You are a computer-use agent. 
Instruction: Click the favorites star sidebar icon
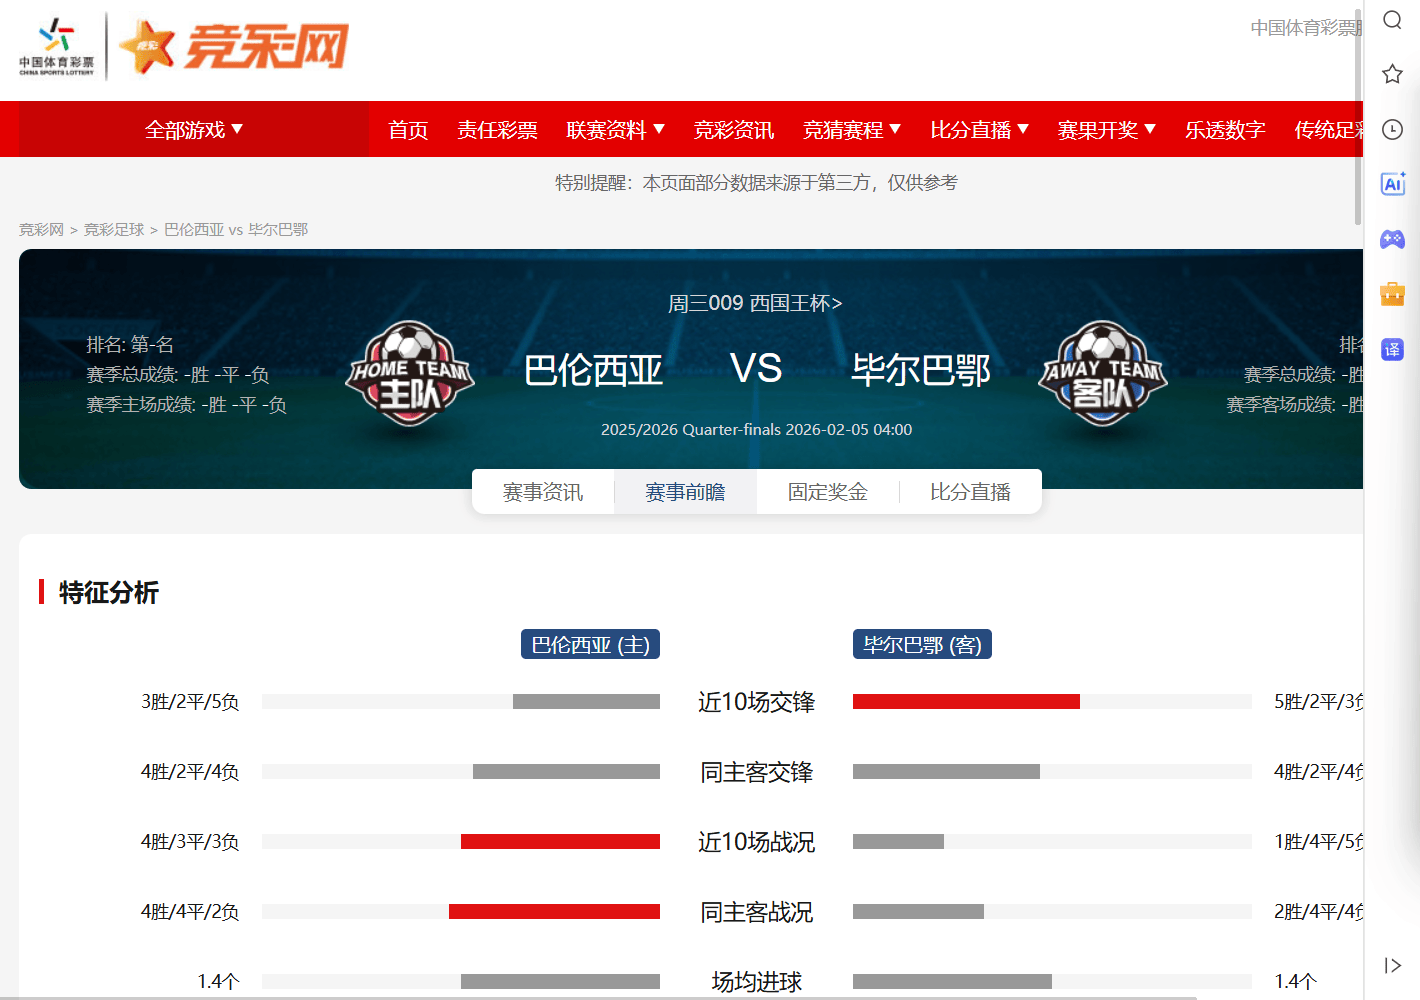(x=1392, y=74)
